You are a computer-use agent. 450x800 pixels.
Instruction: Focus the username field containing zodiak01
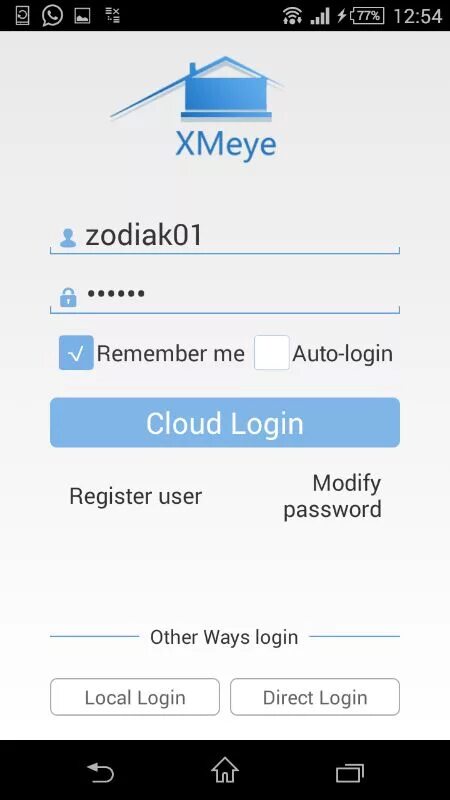(225, 237)
